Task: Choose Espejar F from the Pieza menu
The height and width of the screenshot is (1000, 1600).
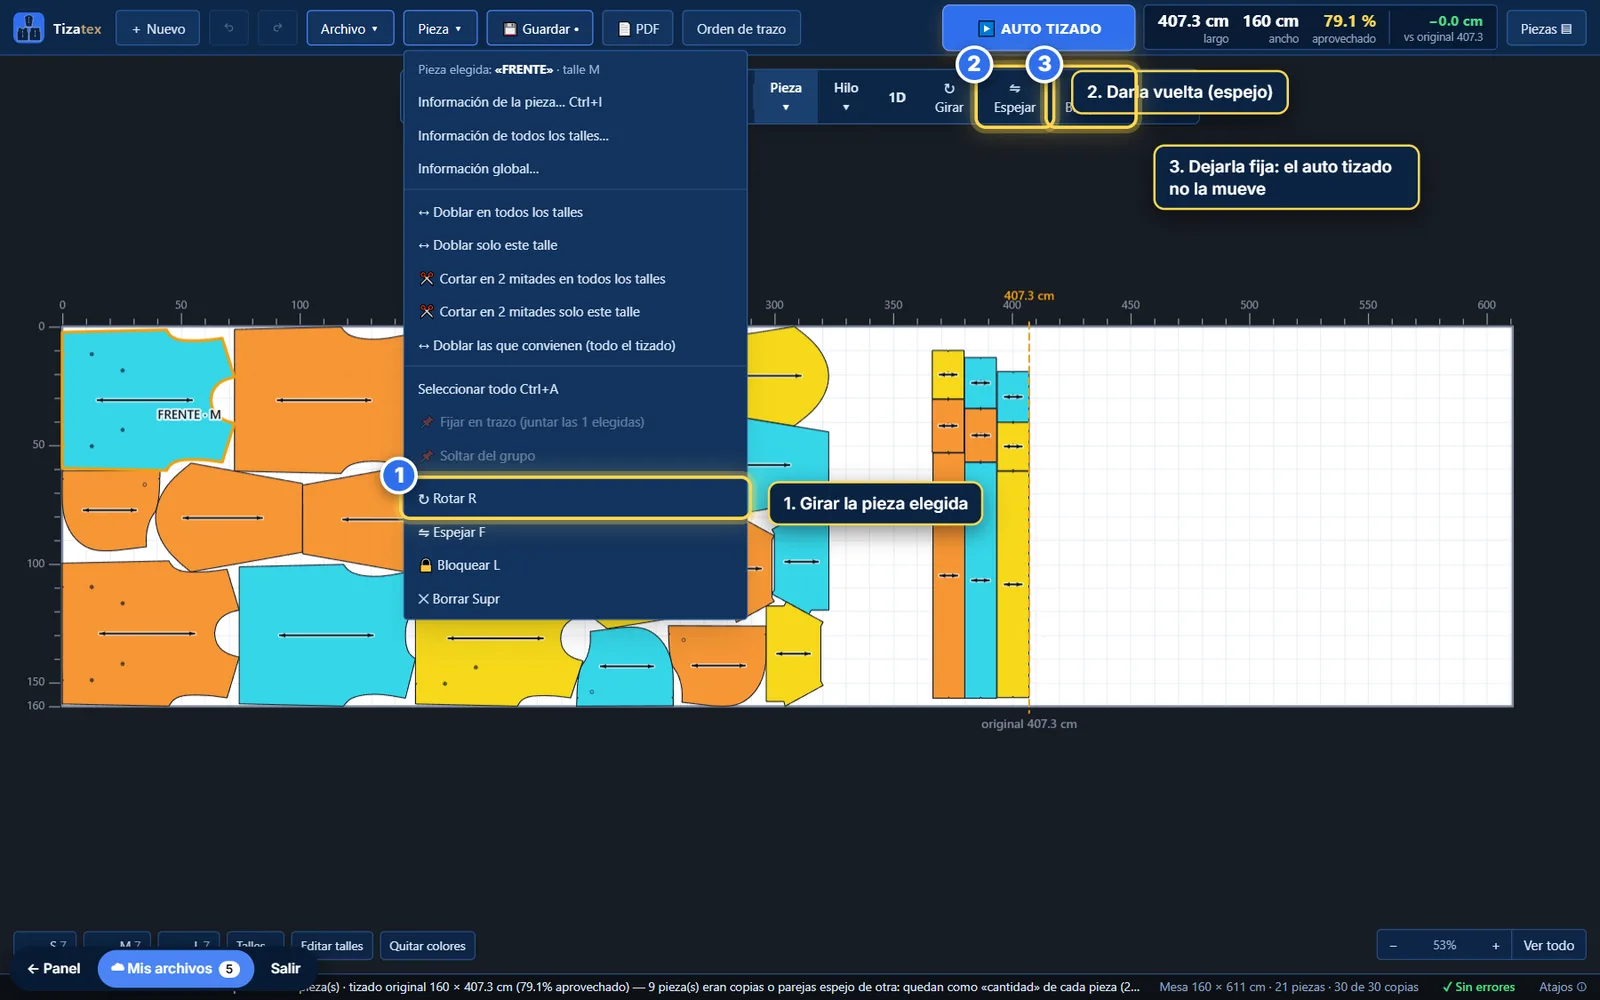Action: pos(575,532)
